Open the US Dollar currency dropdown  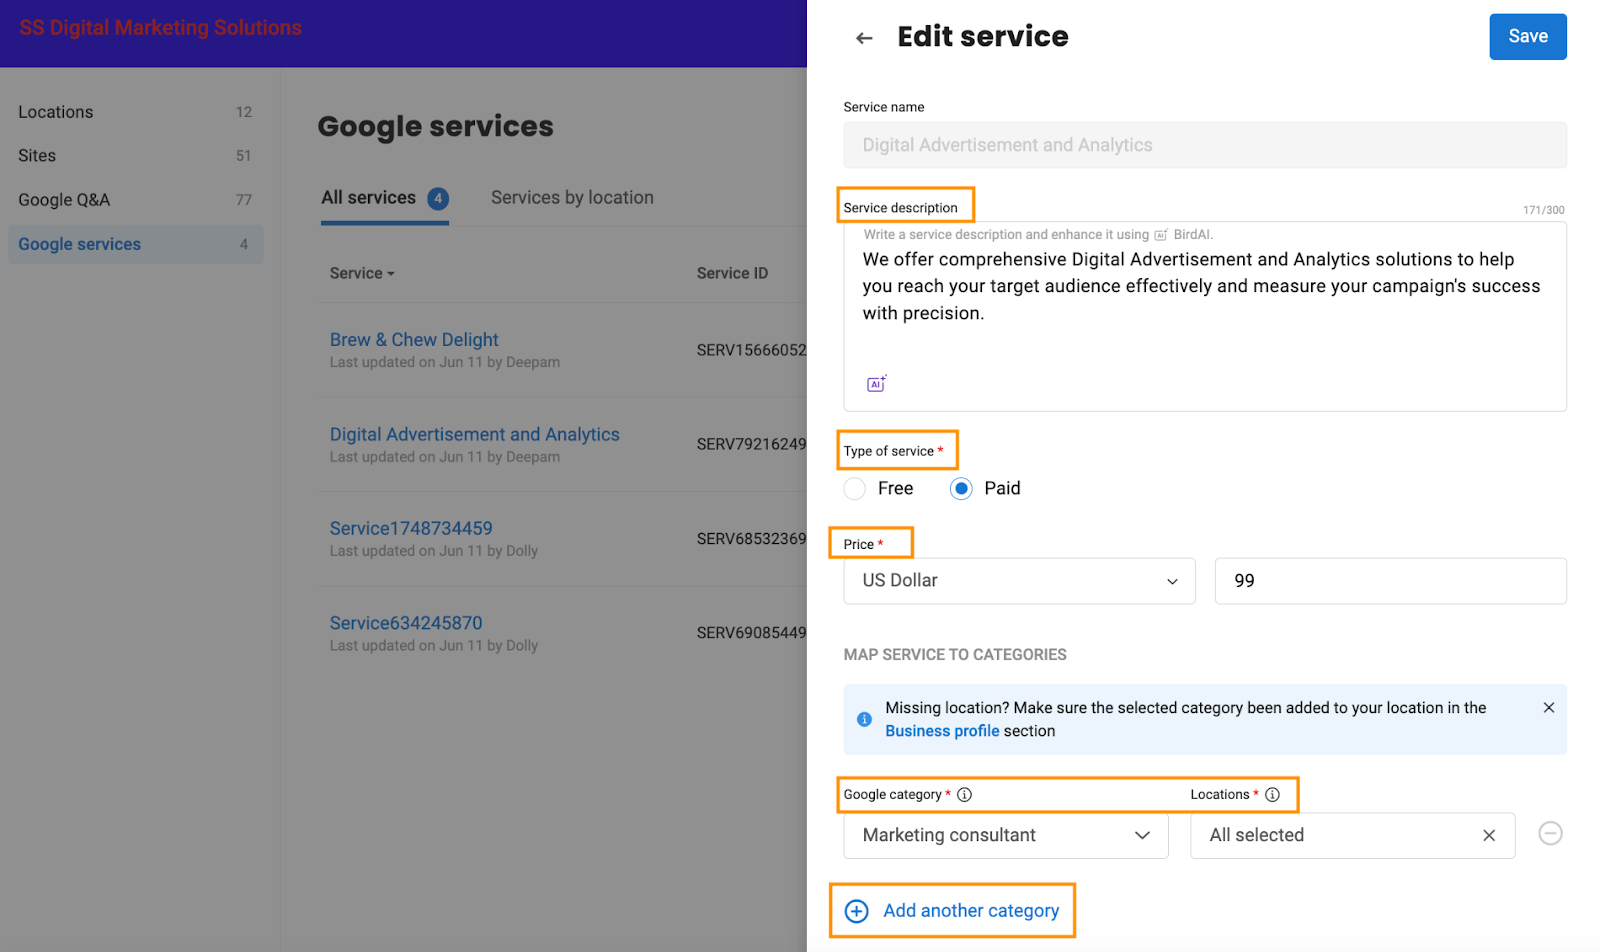pos(1019,581)
